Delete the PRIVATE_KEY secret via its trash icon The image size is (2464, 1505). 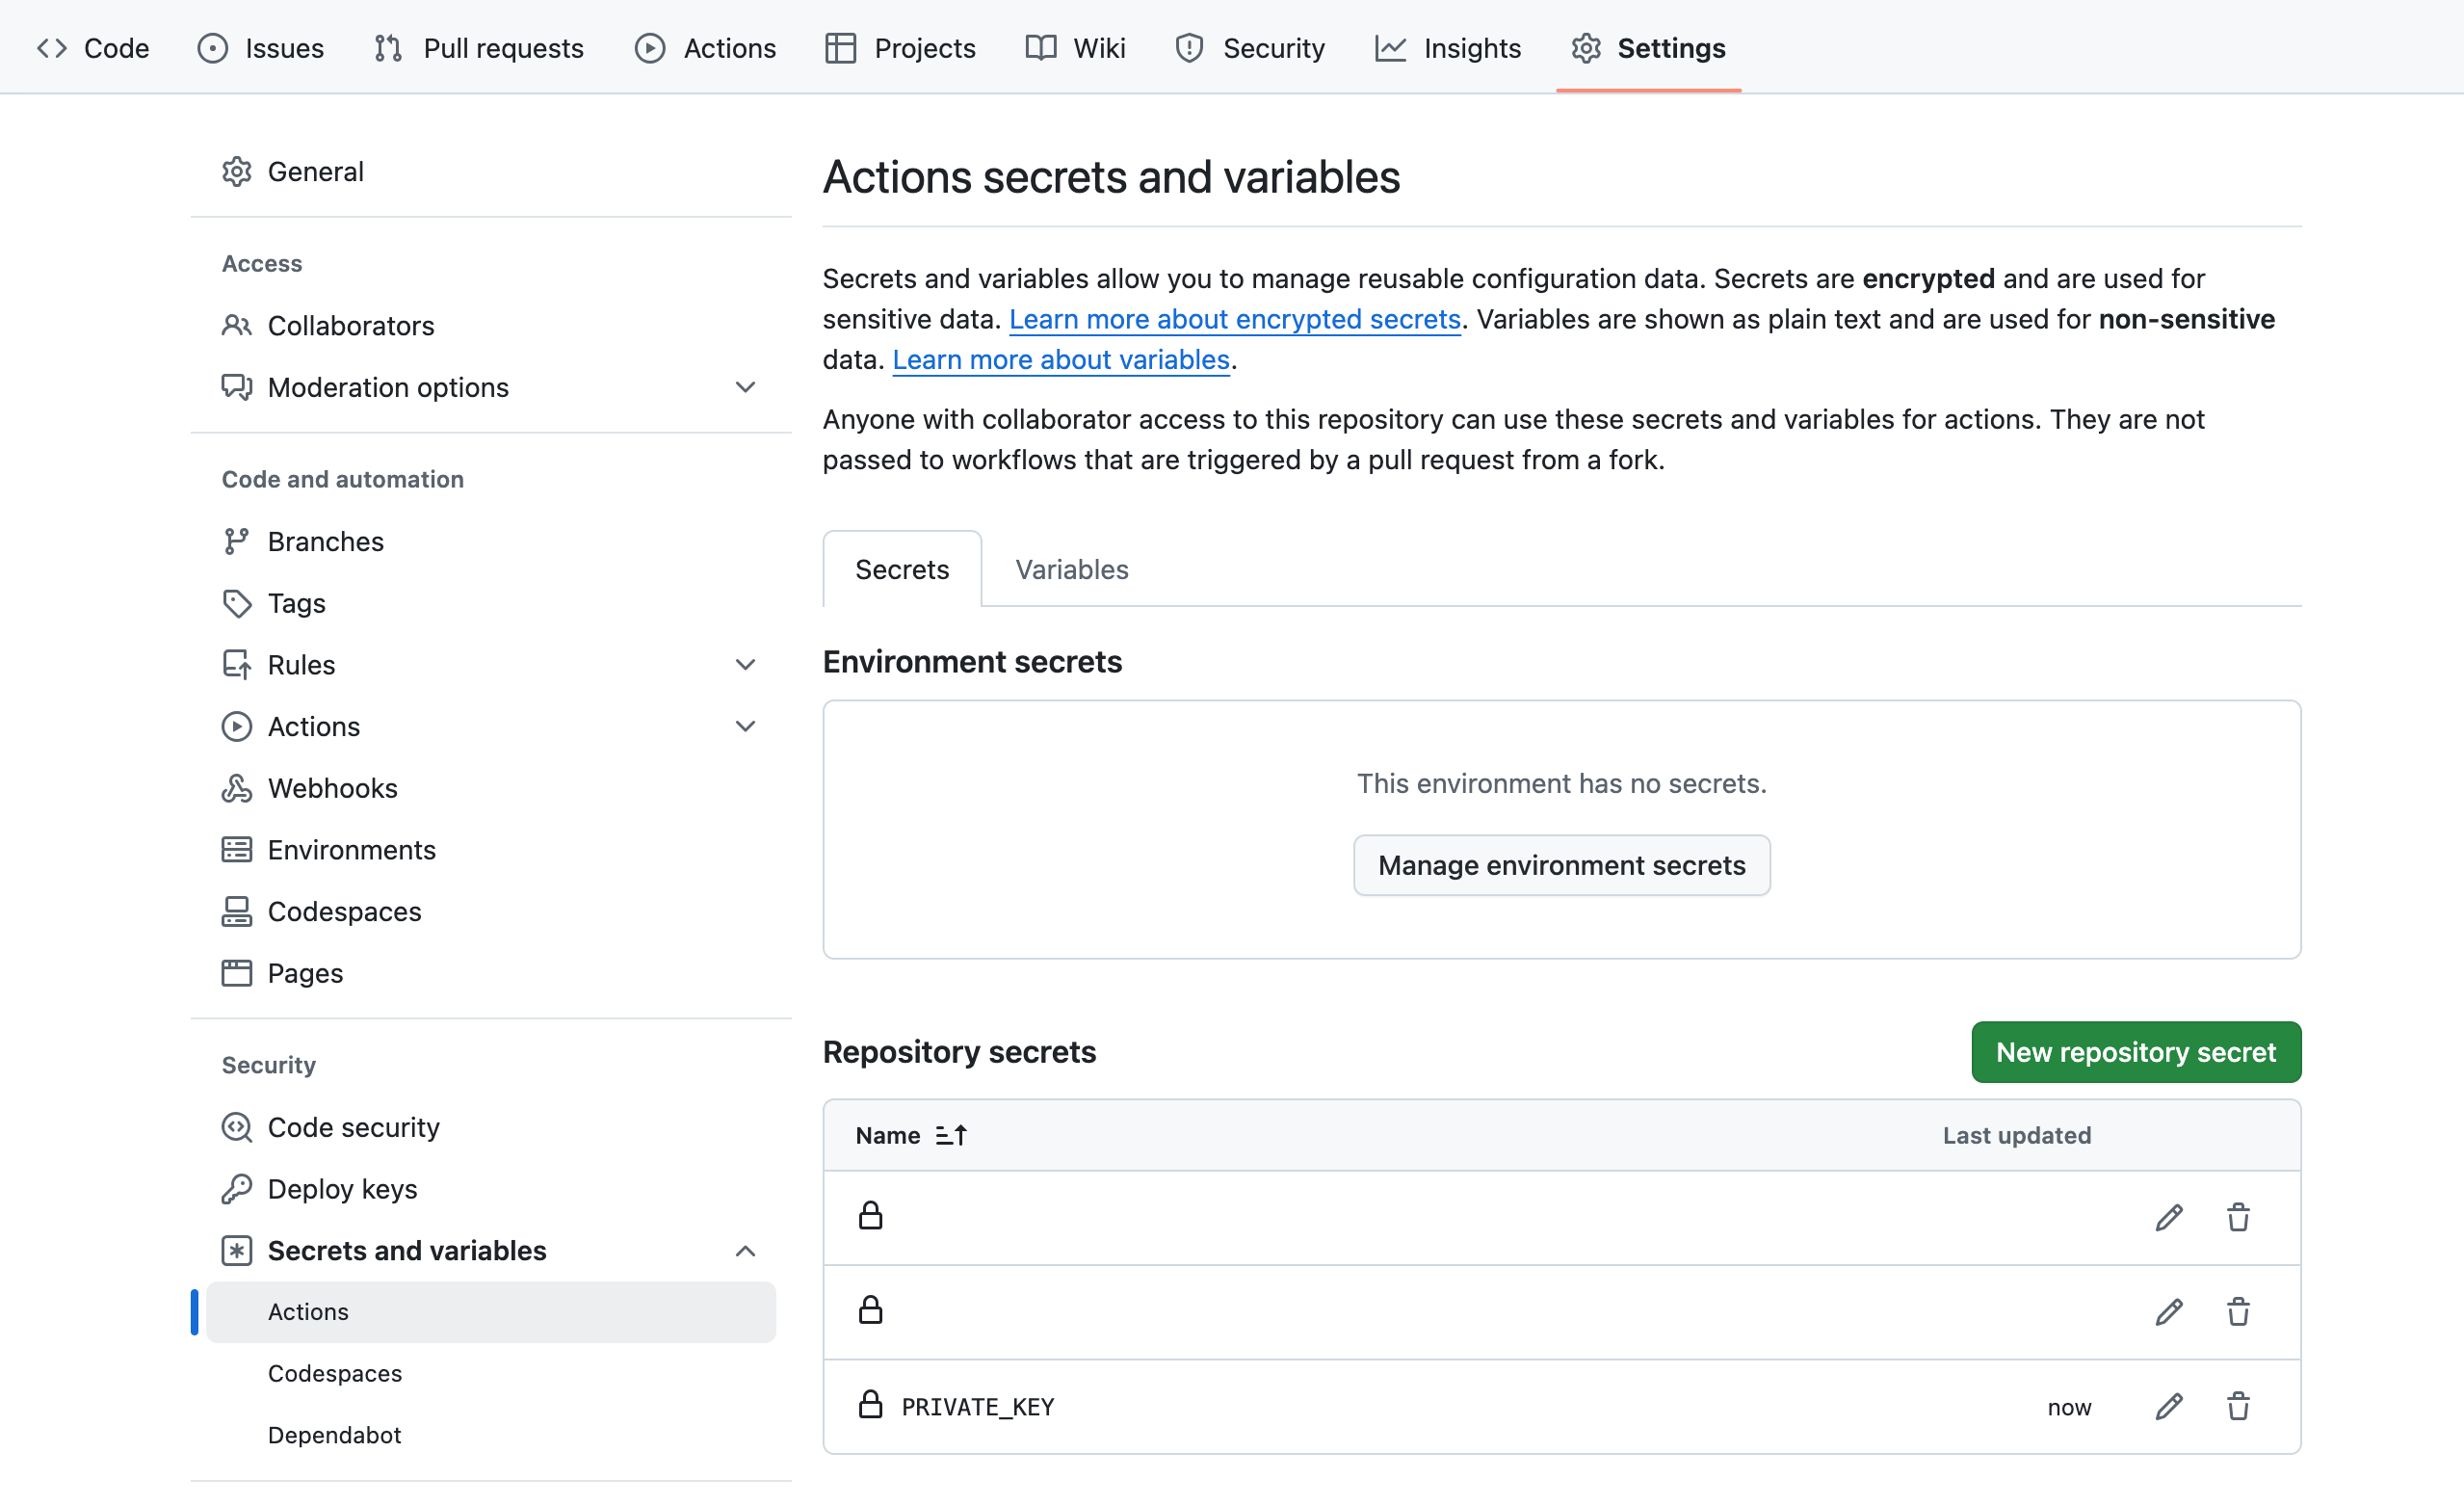tap(2238, 1406)
